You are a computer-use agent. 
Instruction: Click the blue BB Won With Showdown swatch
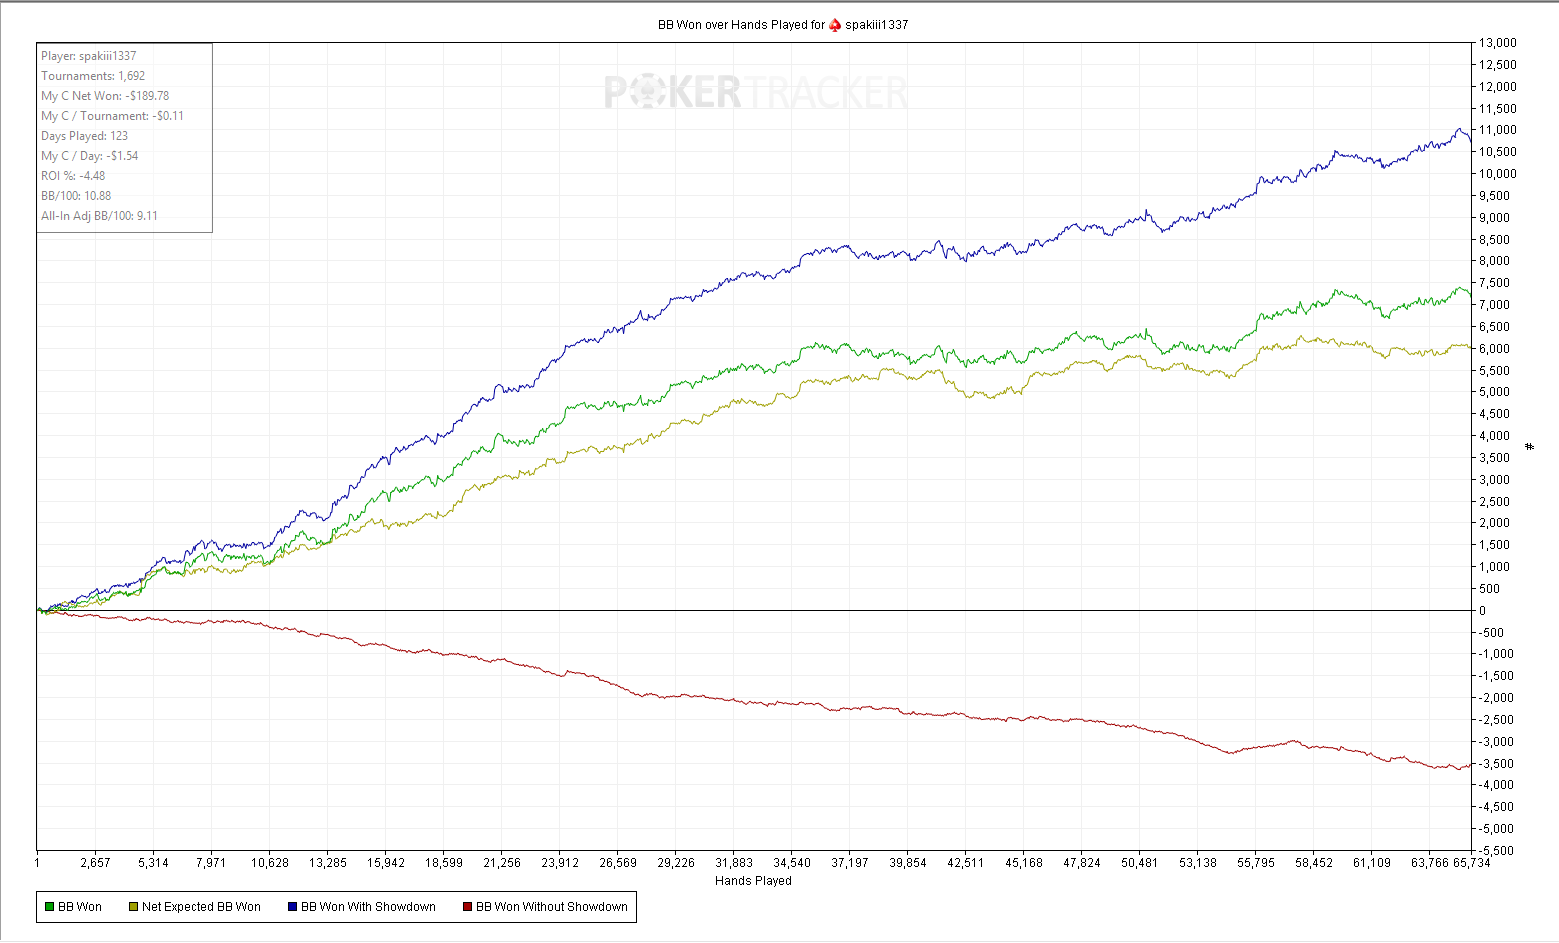point(292,907)
